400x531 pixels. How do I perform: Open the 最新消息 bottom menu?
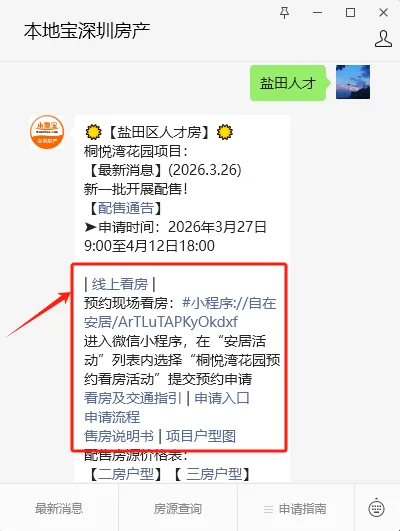pyautogui.click(x=59, y=508)
